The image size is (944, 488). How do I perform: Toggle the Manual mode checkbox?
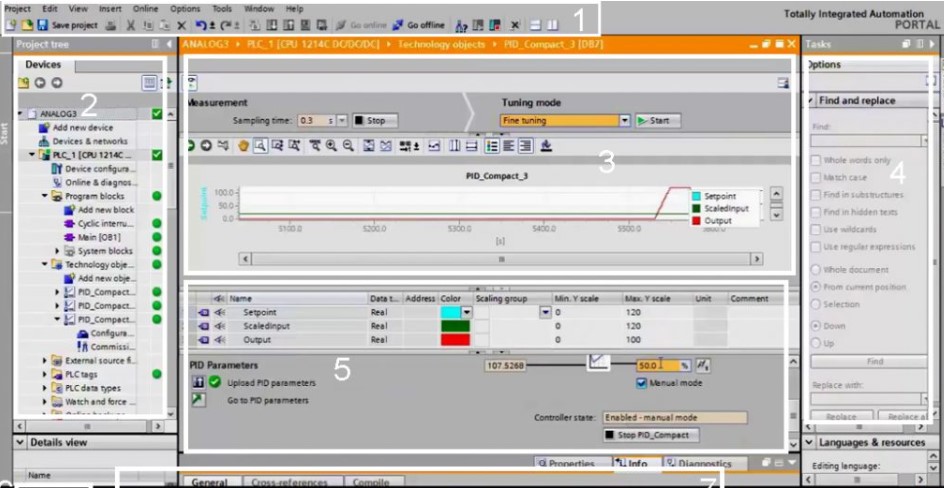[x=642, y=382]
